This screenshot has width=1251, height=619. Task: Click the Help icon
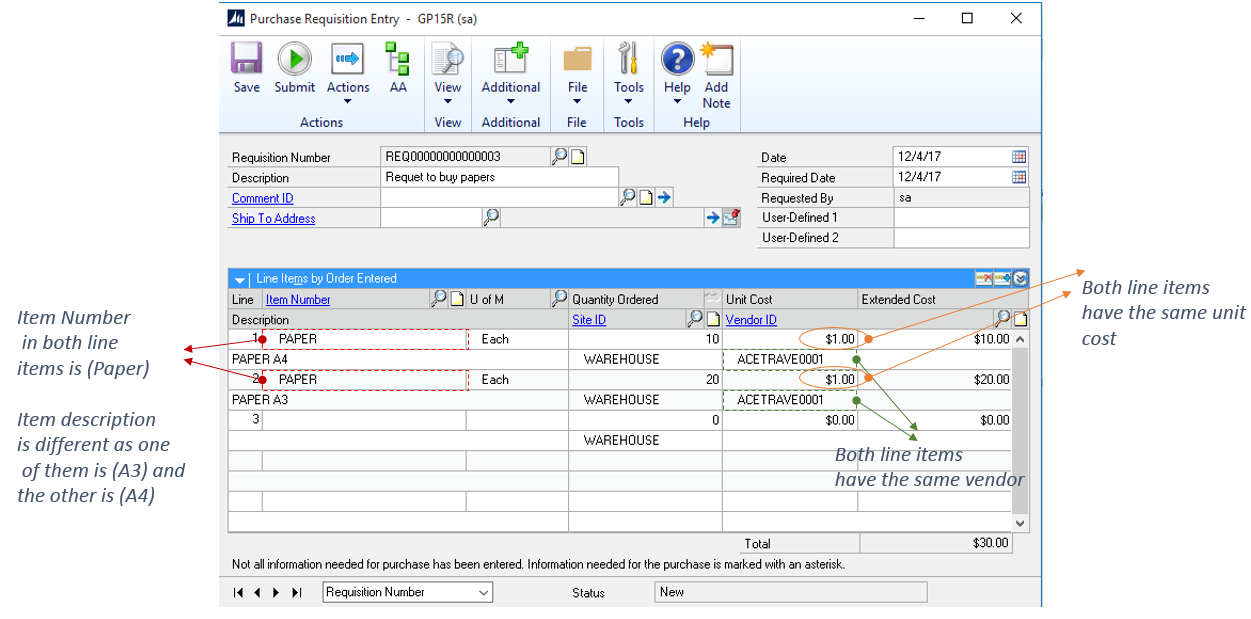(x=677, y=60)
